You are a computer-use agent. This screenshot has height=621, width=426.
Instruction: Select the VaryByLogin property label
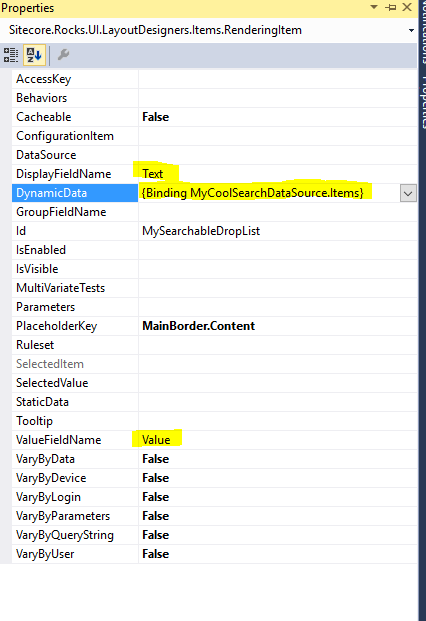tap(48, 497)
